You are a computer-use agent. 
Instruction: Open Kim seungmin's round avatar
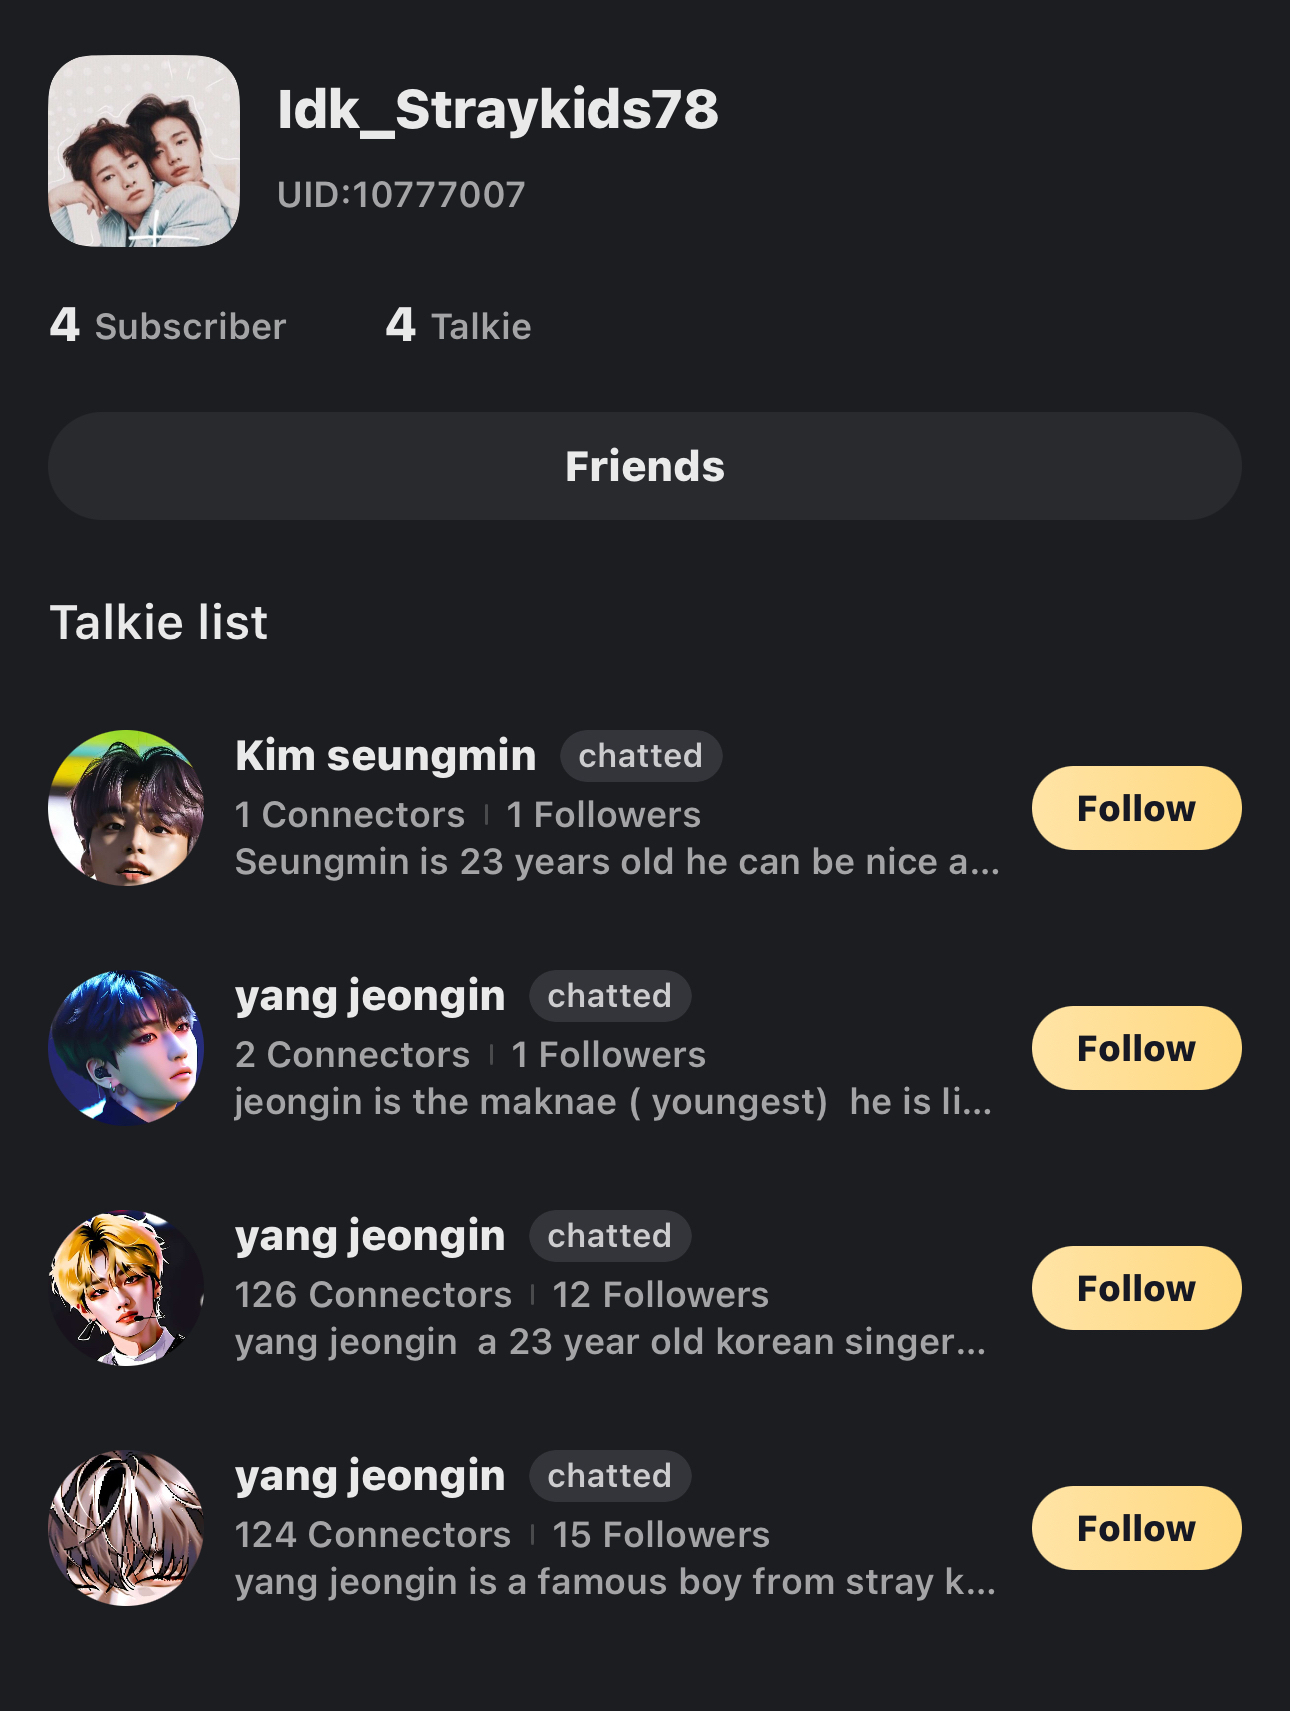(x=126, y=808)
